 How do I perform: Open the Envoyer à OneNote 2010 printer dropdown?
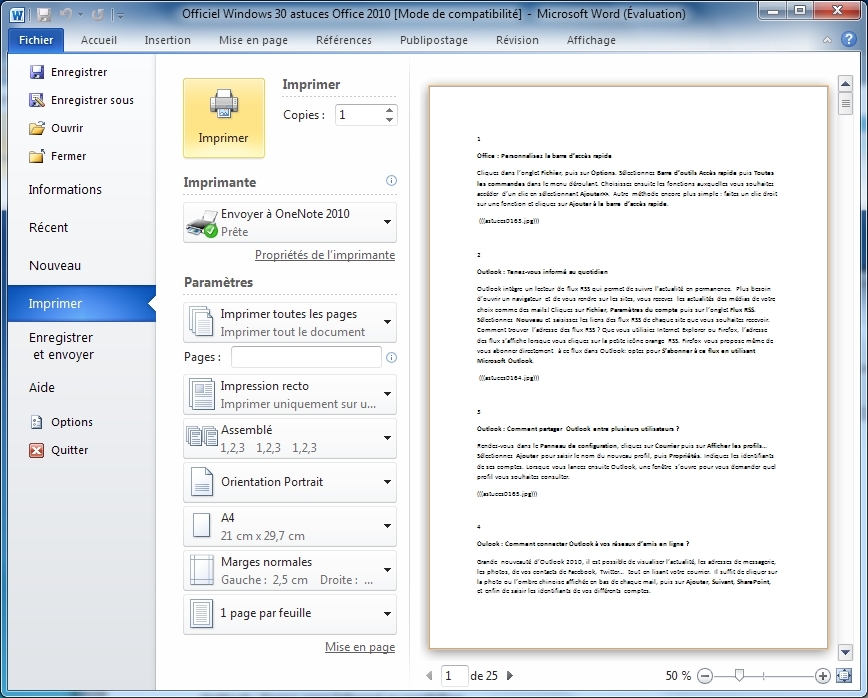[x=290, y=223]
